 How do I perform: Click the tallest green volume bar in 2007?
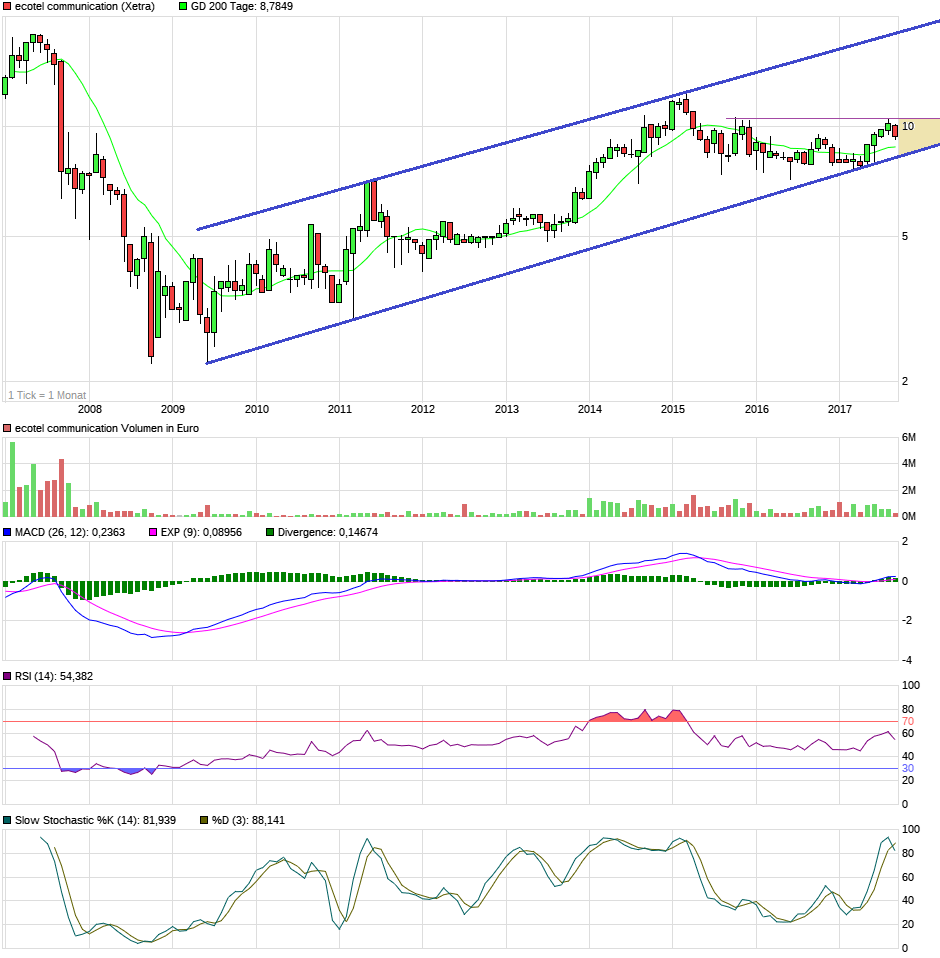pos(12,480)
